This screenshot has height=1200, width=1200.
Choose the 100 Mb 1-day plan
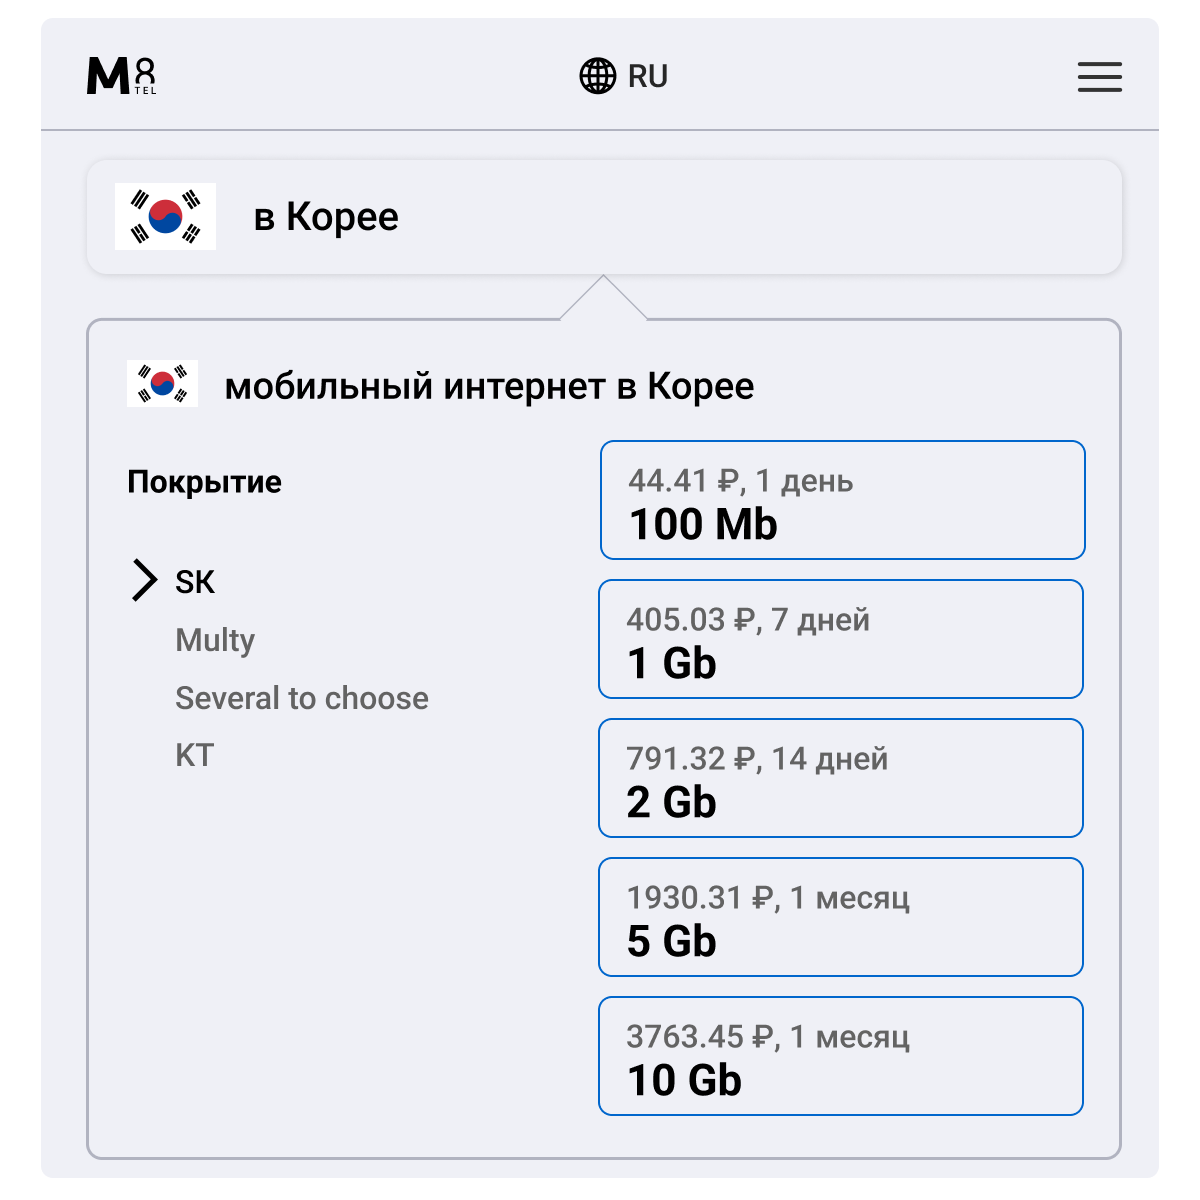click(x=842, y=500)
